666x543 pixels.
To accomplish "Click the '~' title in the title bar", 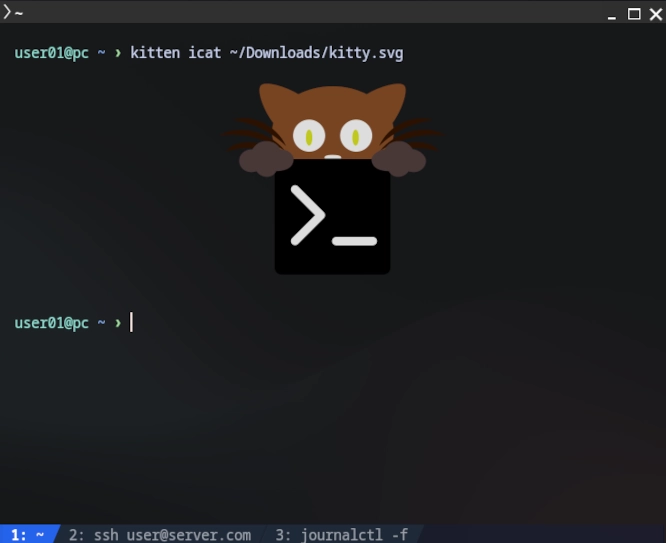I will pyautogui.click(x=19, y=14).
